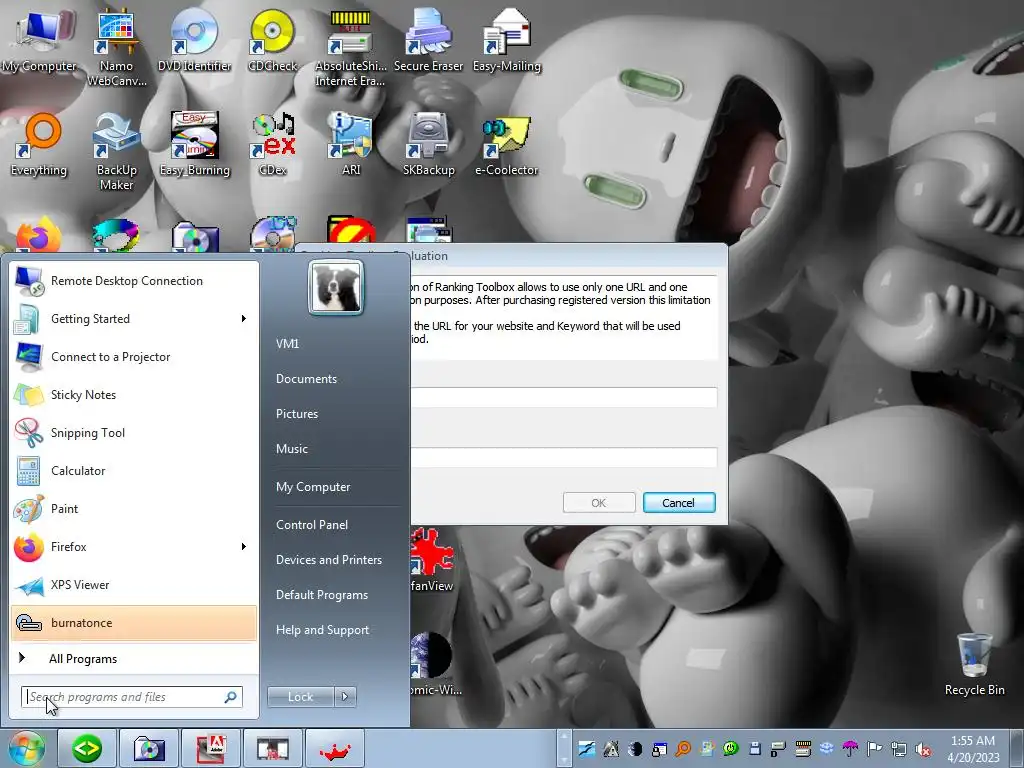Open My Computer from the Start menu right pane

(x=313, y=487)
